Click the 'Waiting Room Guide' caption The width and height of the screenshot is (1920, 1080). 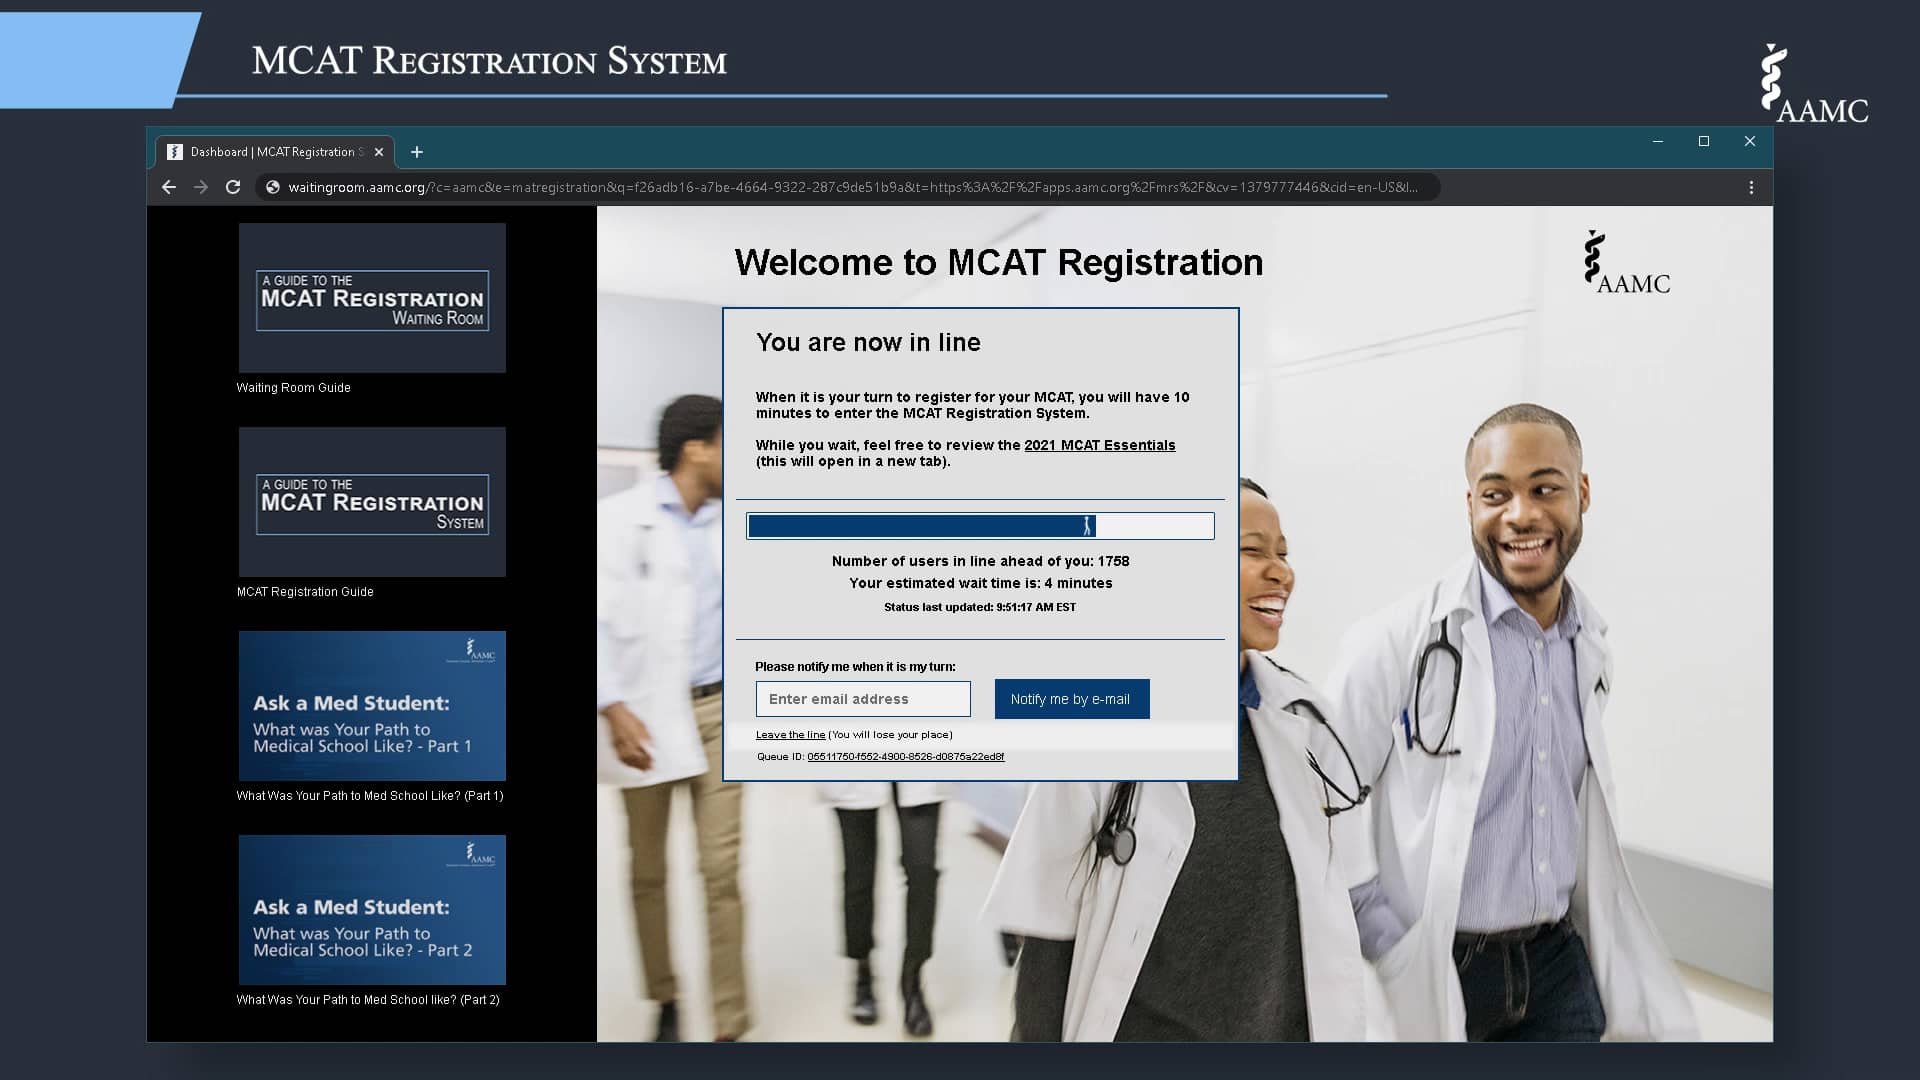coord(293,388)
